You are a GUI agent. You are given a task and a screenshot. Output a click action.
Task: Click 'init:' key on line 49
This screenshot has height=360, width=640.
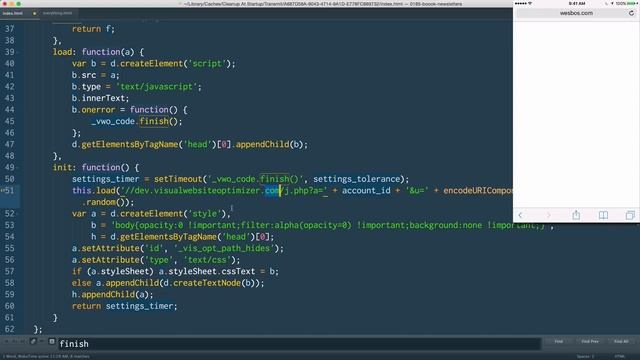[x=64, y=168]
